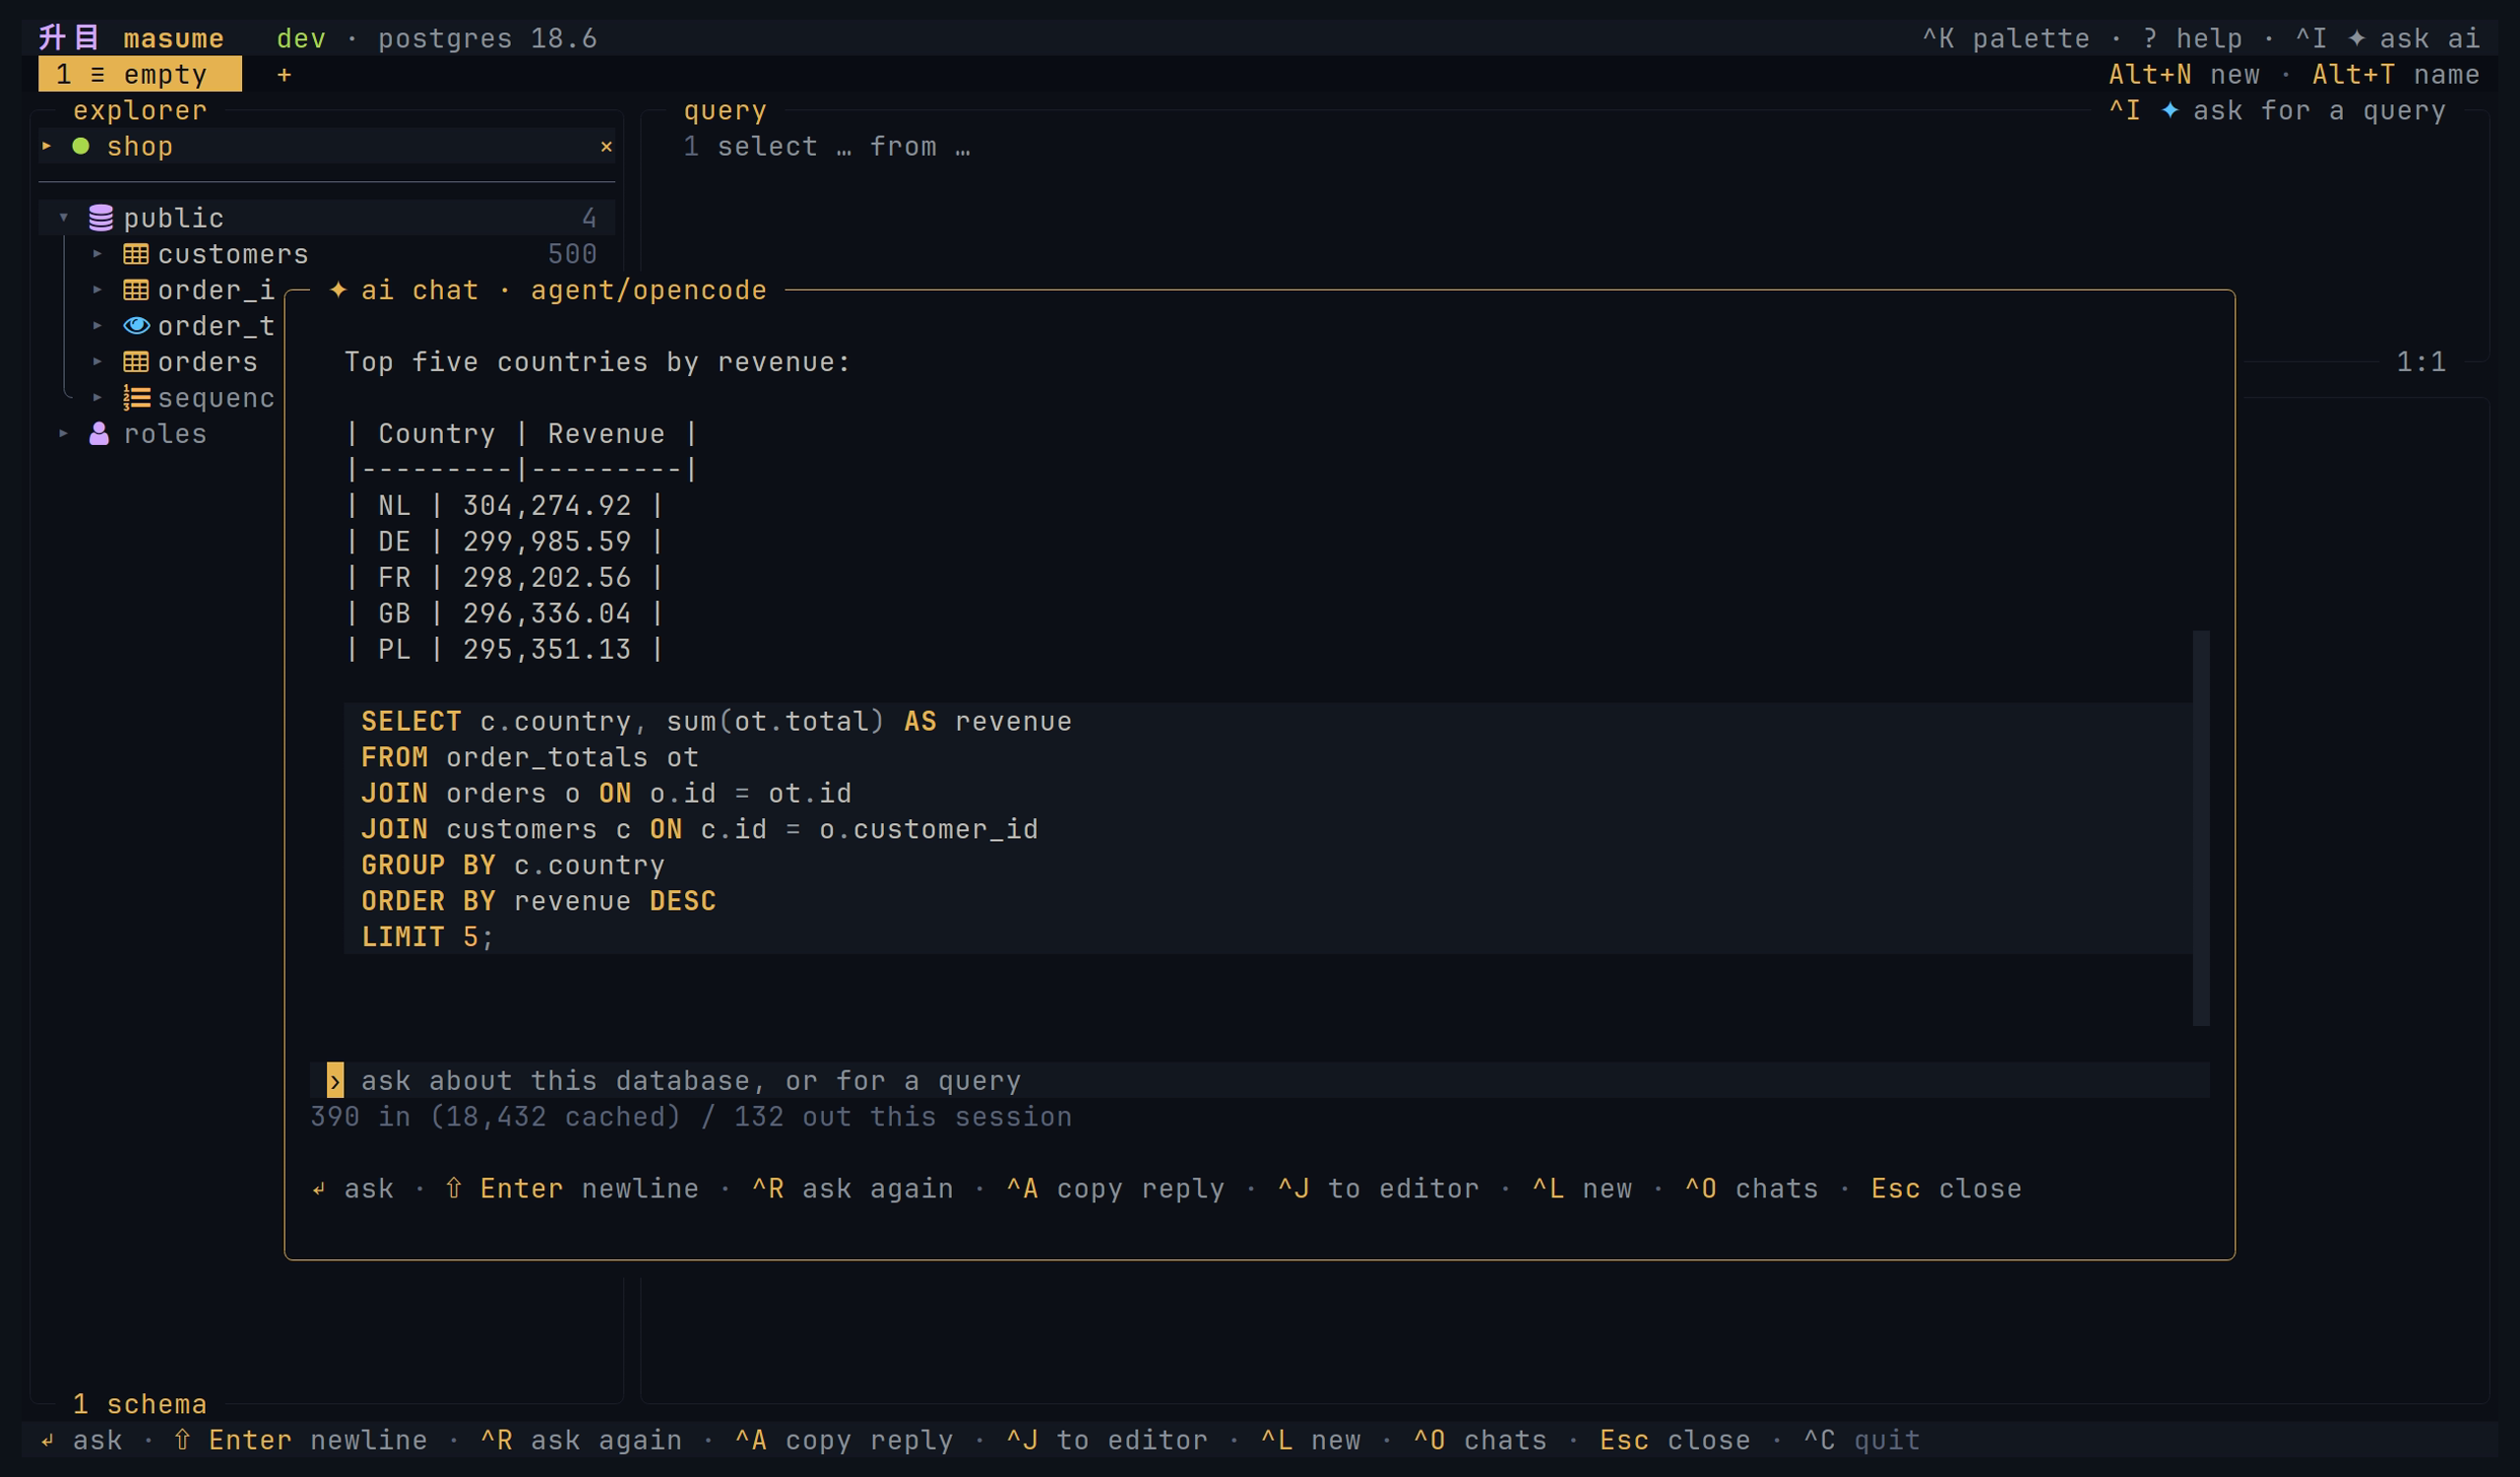Click ^O chats in the dialog shortcuts
Screen dimensions: 2520x1477
1751,1188
